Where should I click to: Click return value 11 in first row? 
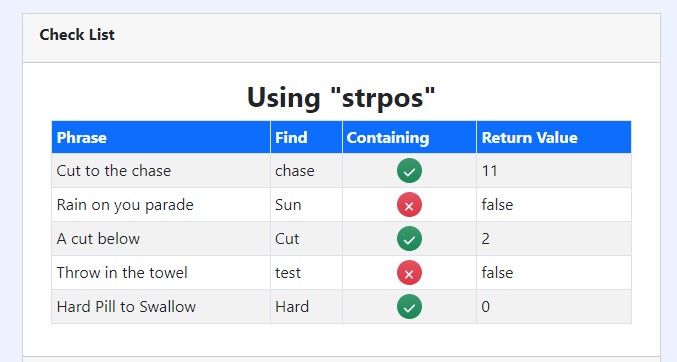490,171
